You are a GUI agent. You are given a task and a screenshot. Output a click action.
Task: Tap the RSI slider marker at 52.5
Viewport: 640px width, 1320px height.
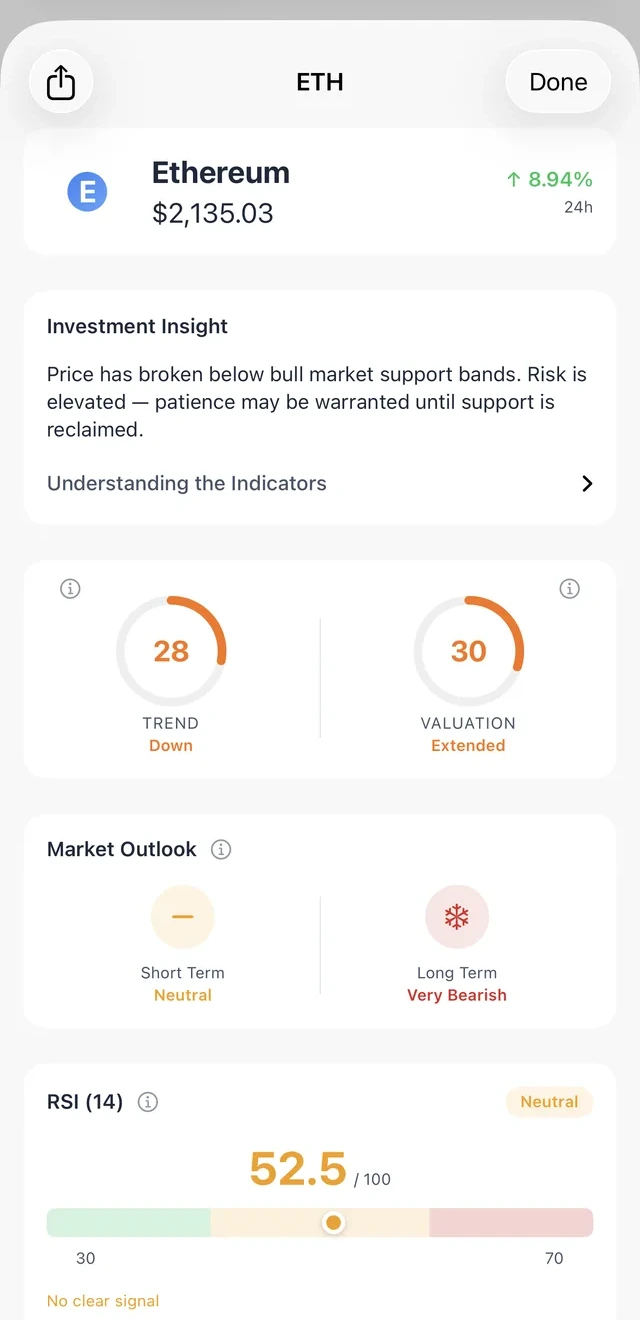click(x=333, y=1222)
